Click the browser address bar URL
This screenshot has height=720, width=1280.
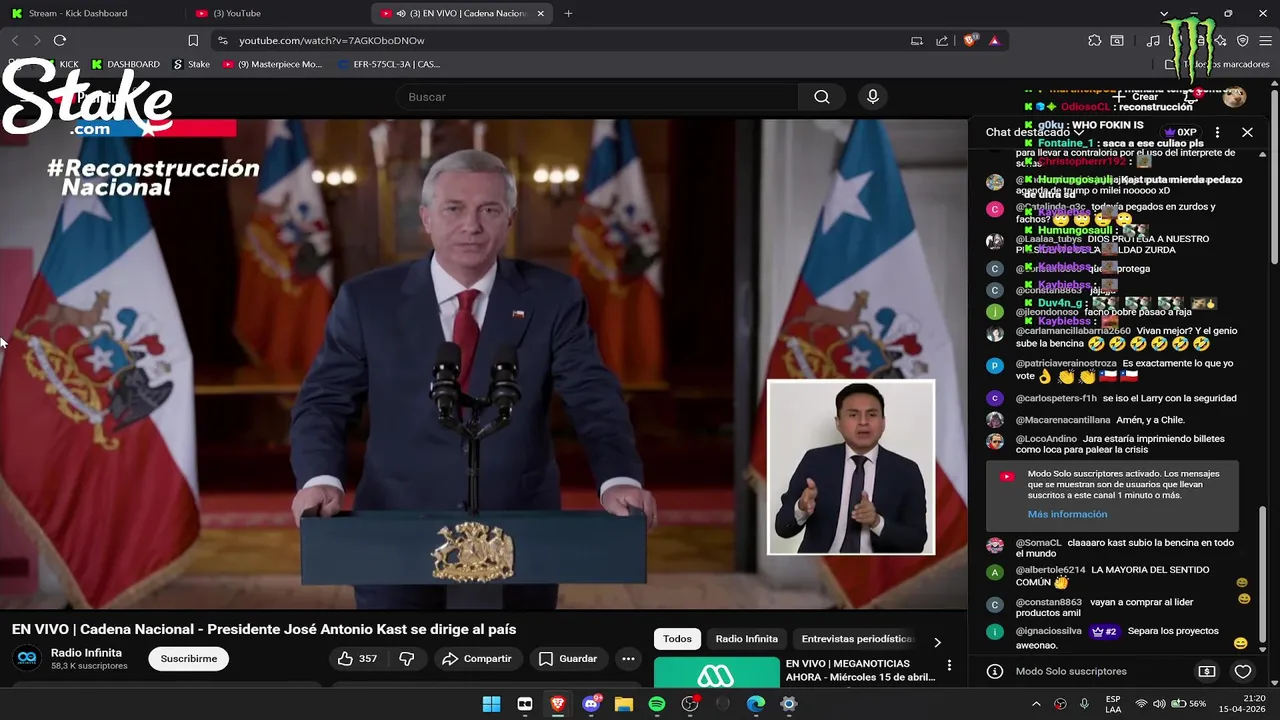(x=332, y=40)
